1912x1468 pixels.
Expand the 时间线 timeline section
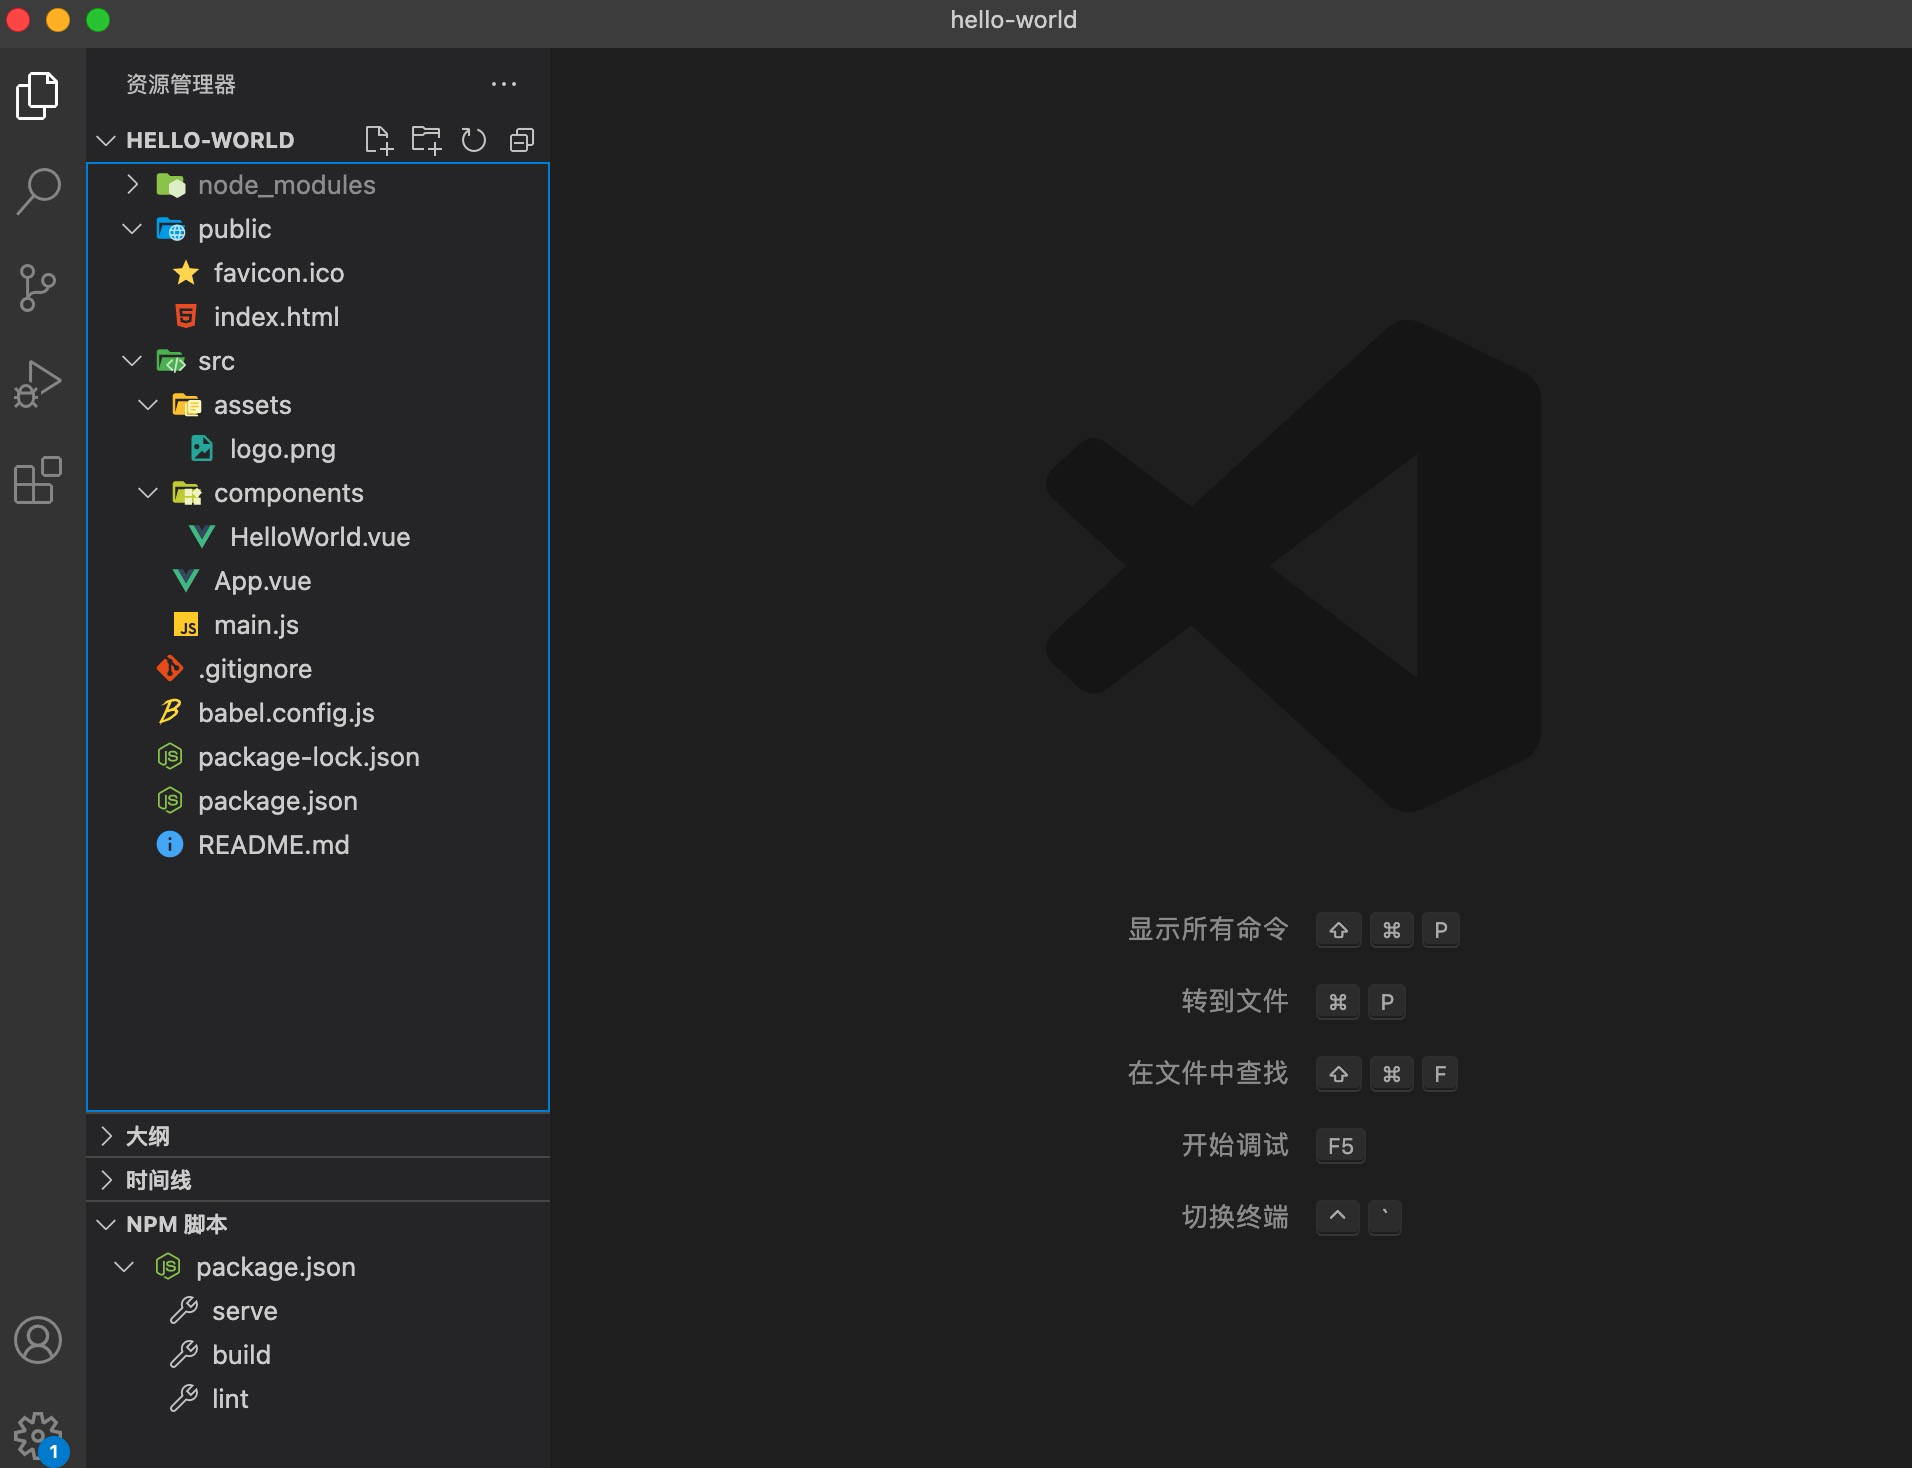[x=106, y=1180]
